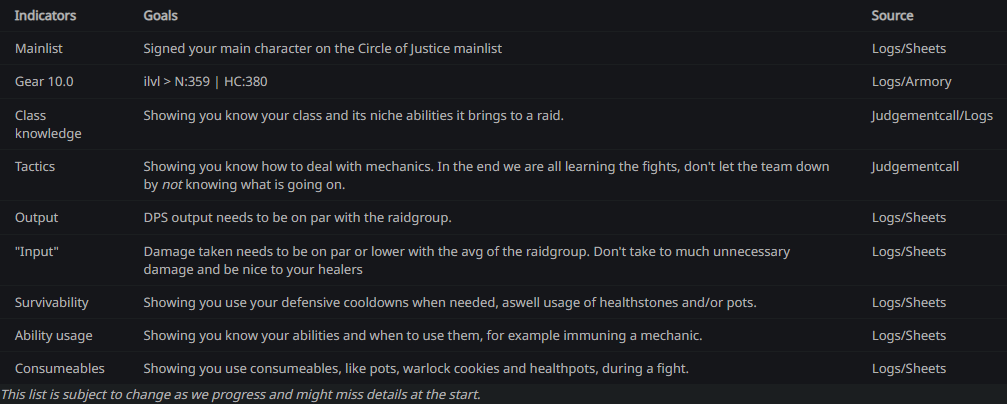The height and width of the screenshot is (404, 1007).
Task: Select the Mainlist indicator cell
Action: [x=39, y=48]
